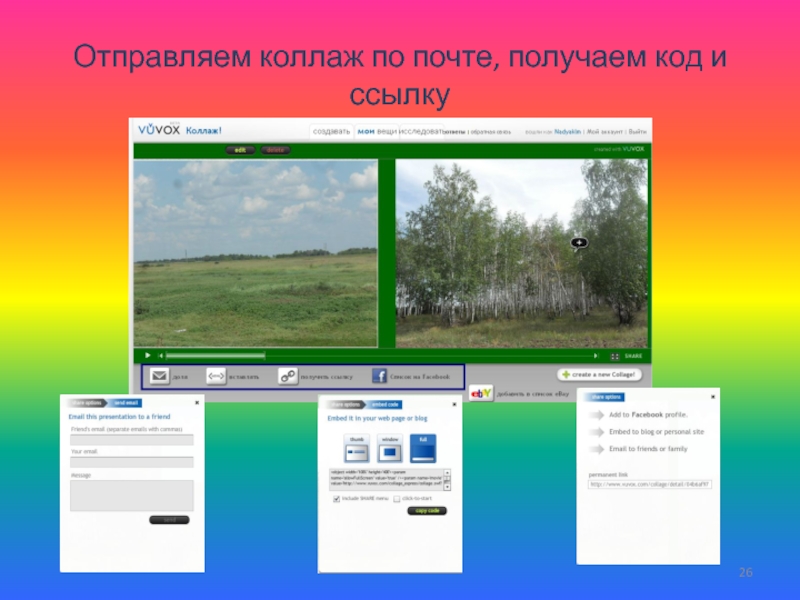Image resolution: width=800 pixels, height=600 pixels.
Task: Click share options breadcrumb in embed code dialog
Action: pyautogui.click(x=346, y=405)
